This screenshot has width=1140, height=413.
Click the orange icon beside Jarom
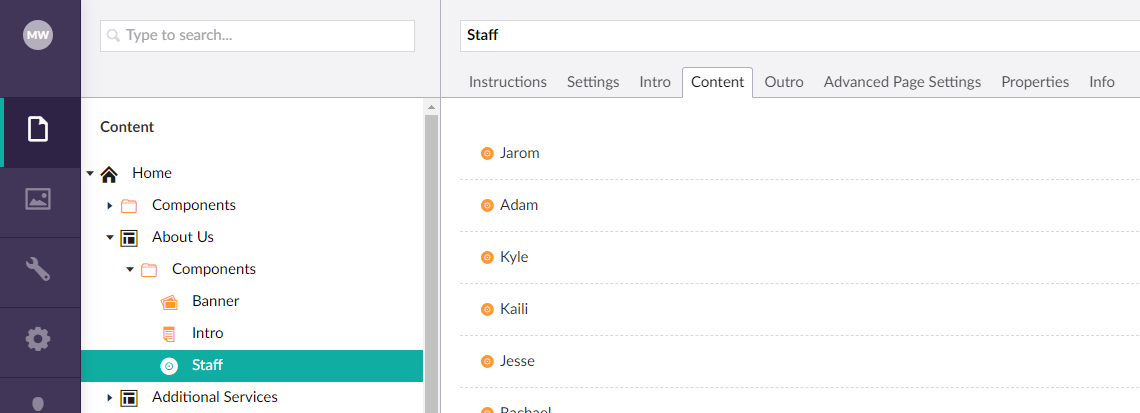487,153
